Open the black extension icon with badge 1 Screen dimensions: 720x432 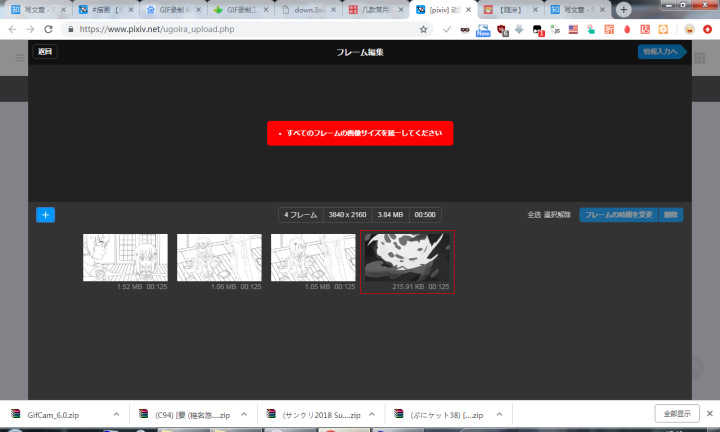coord(538,30)
